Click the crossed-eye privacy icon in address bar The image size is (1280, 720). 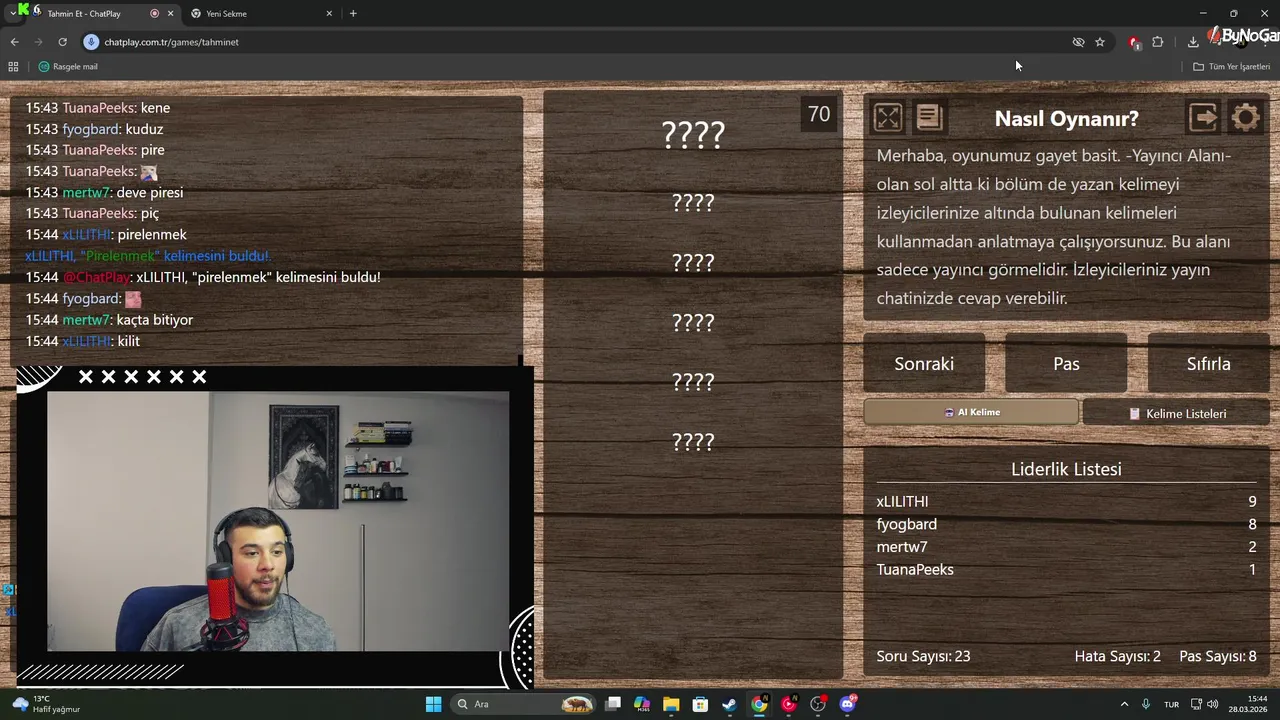[x=1078, y=42]
